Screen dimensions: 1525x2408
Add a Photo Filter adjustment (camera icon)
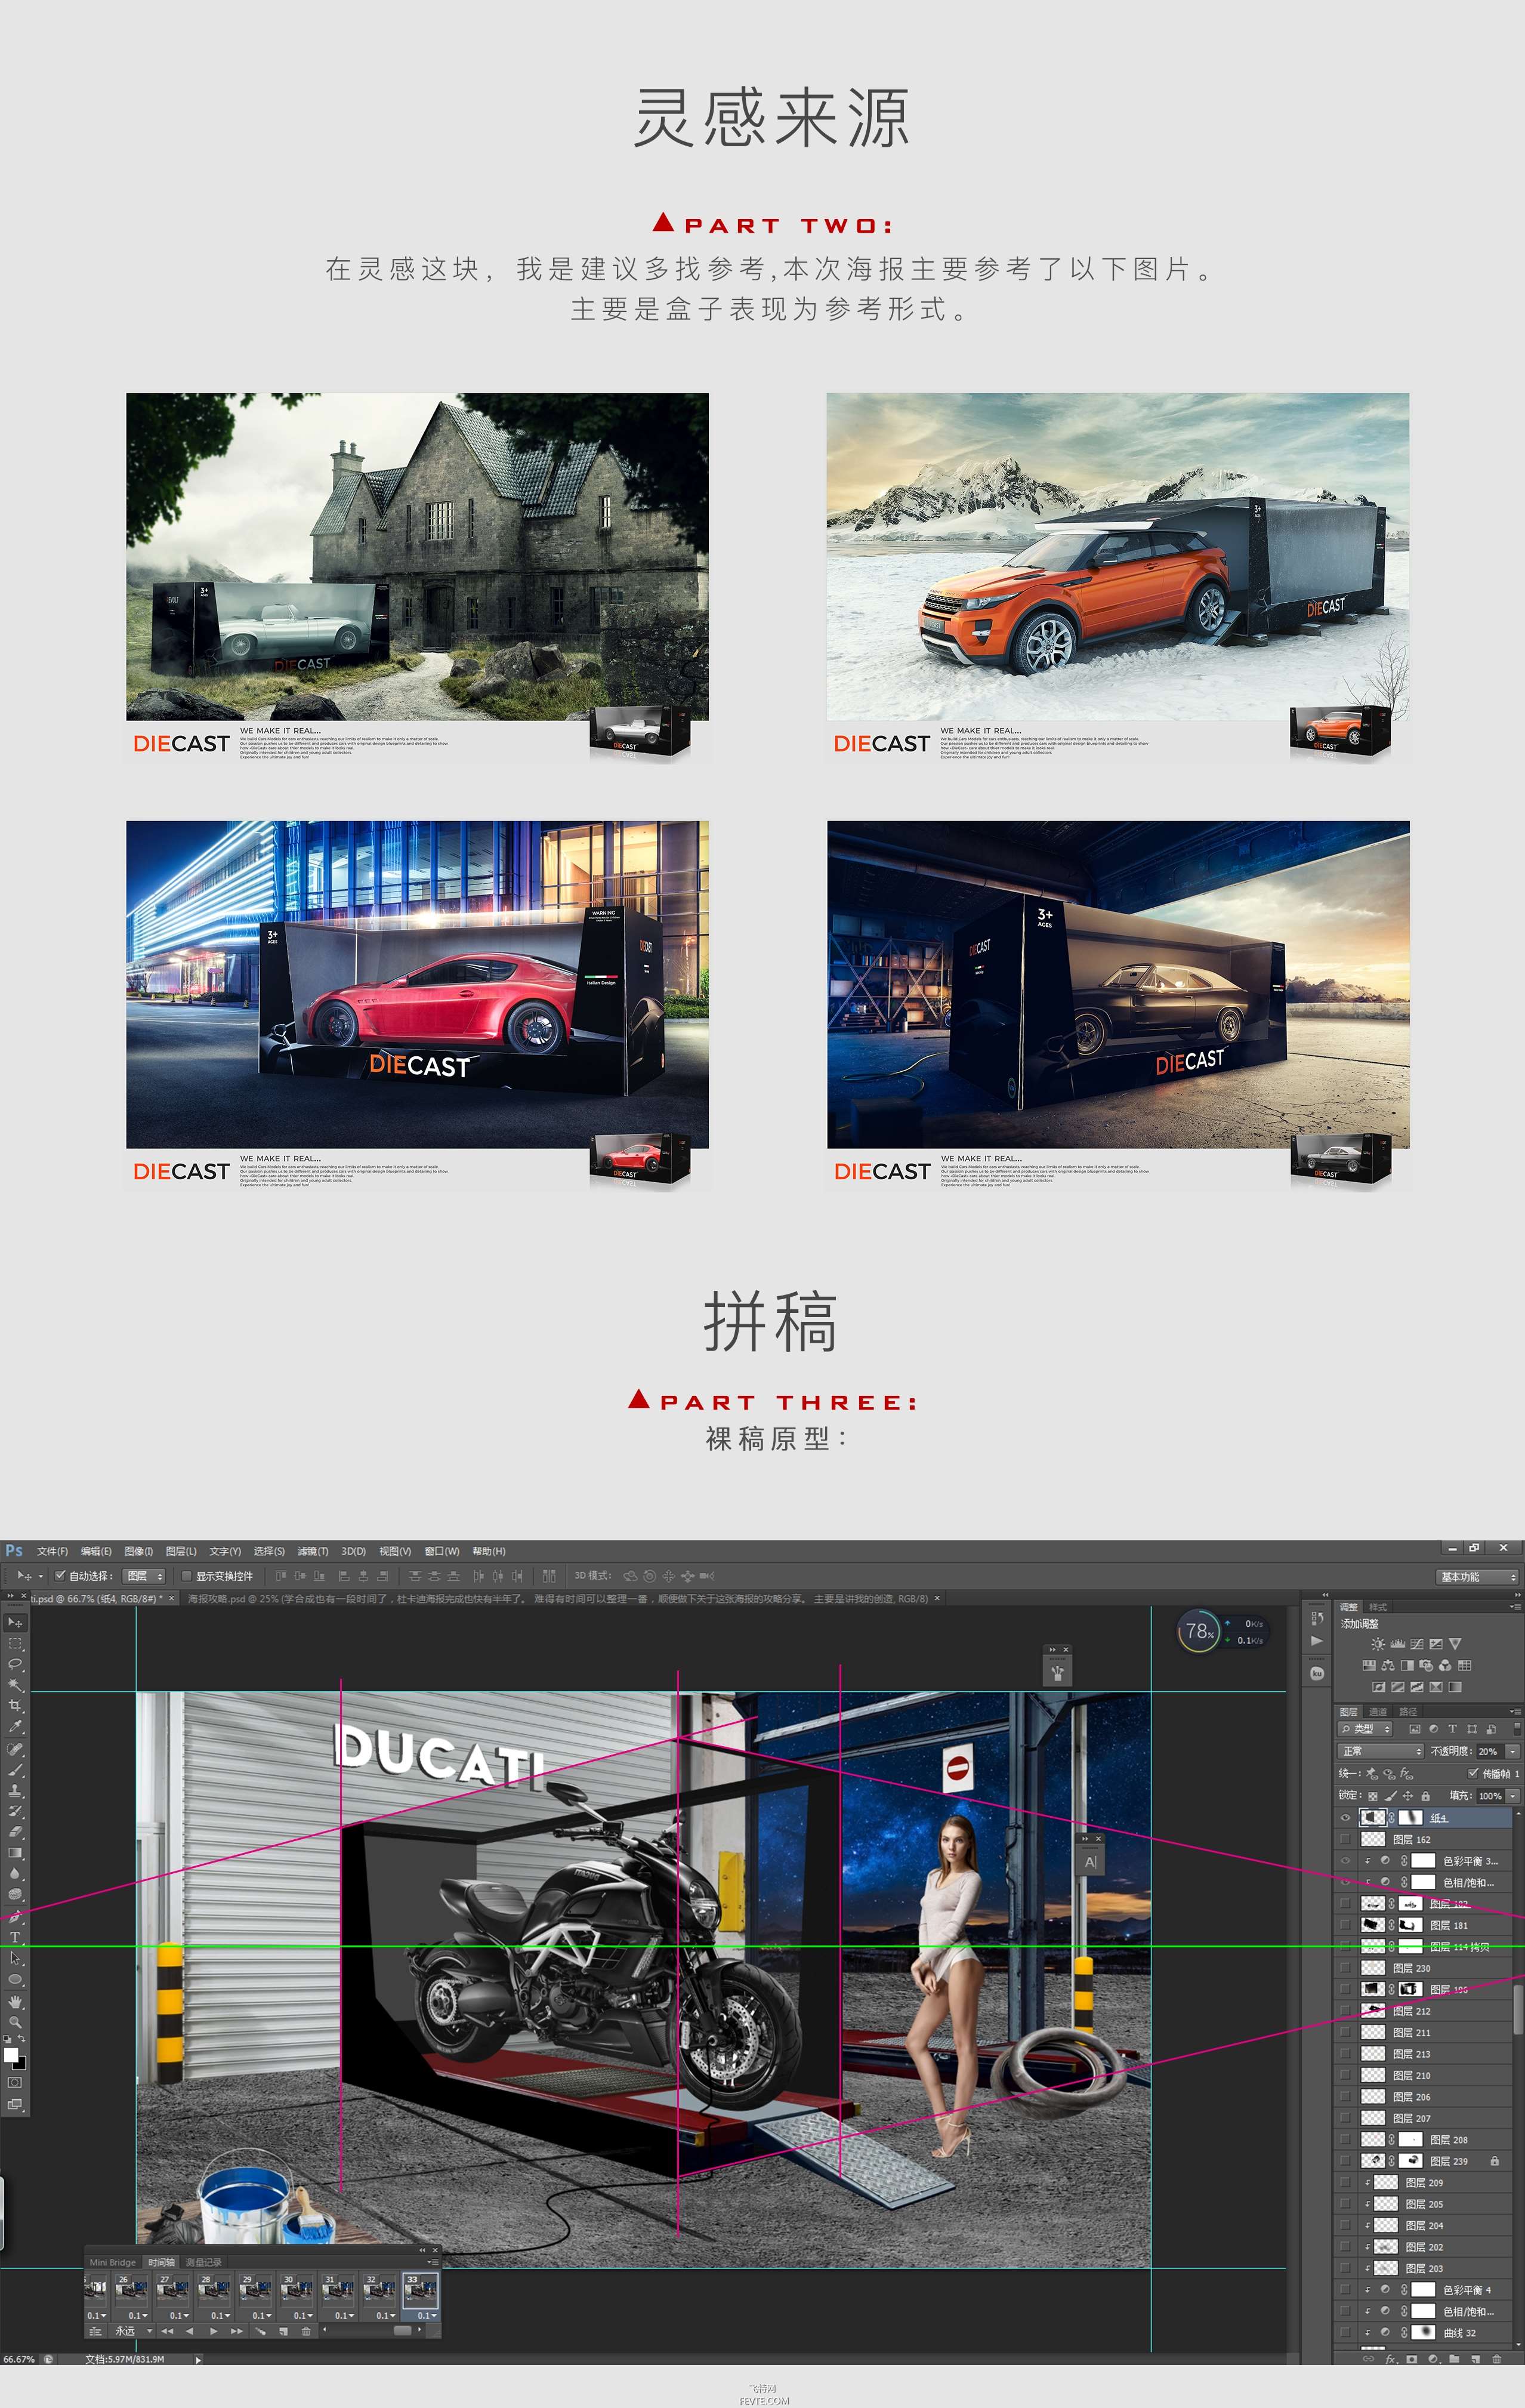1426,1665
